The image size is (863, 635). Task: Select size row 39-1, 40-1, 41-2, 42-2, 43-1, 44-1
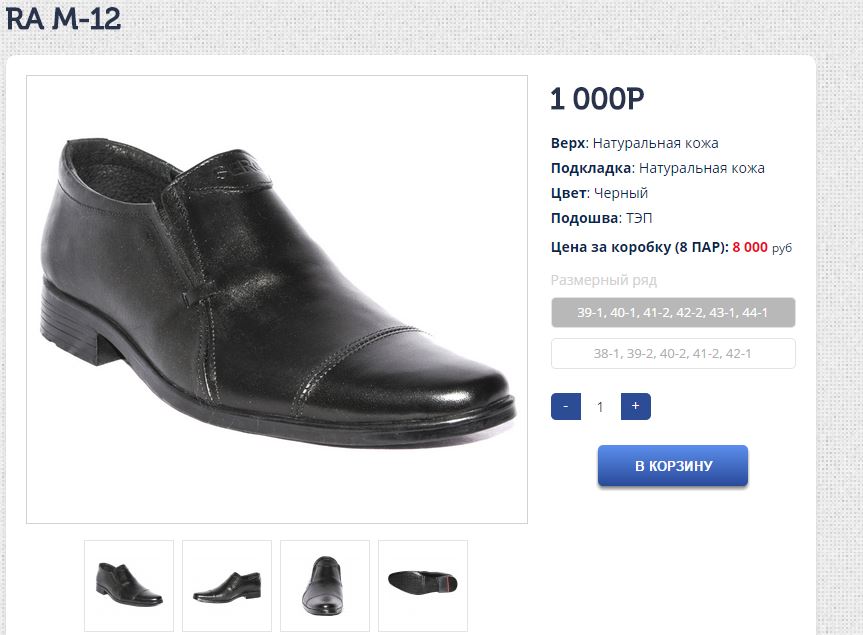pyautogui.click(x=673, y=313)
